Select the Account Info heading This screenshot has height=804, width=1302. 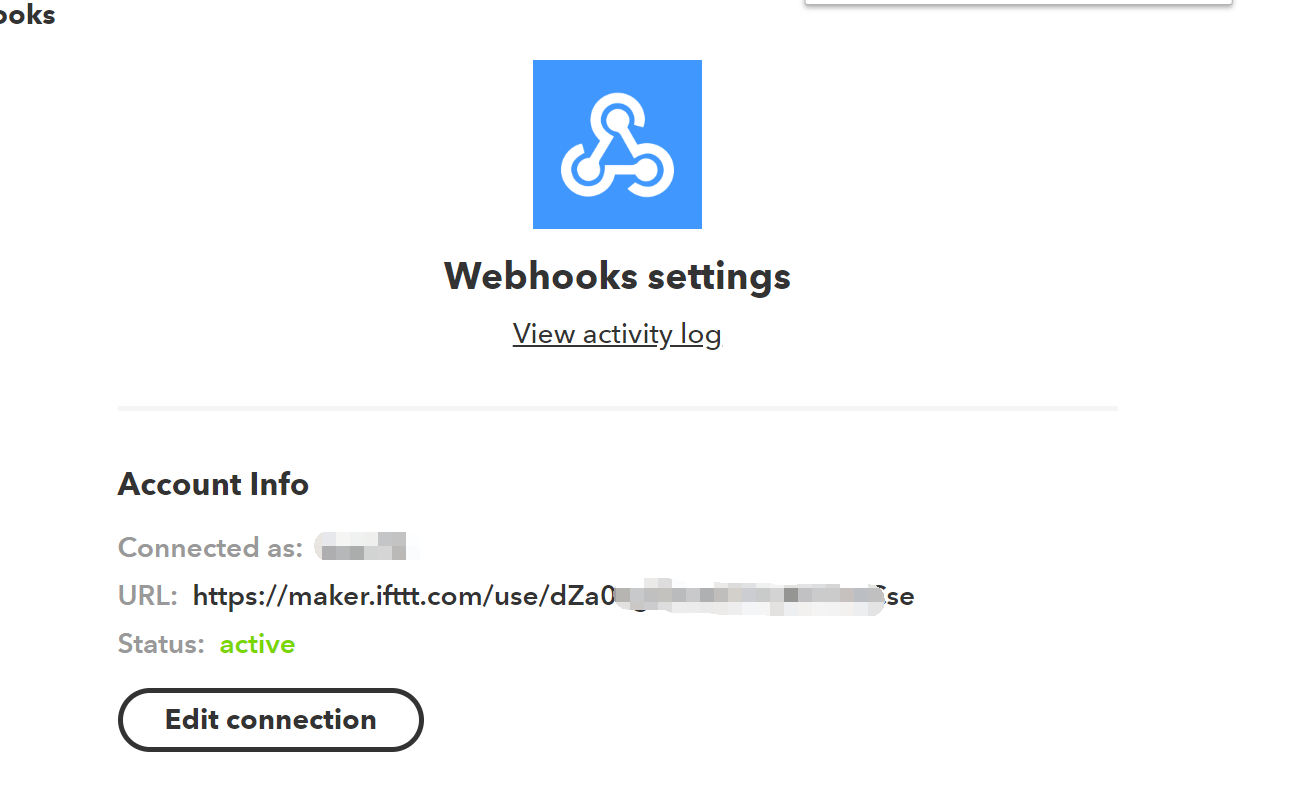213,484
